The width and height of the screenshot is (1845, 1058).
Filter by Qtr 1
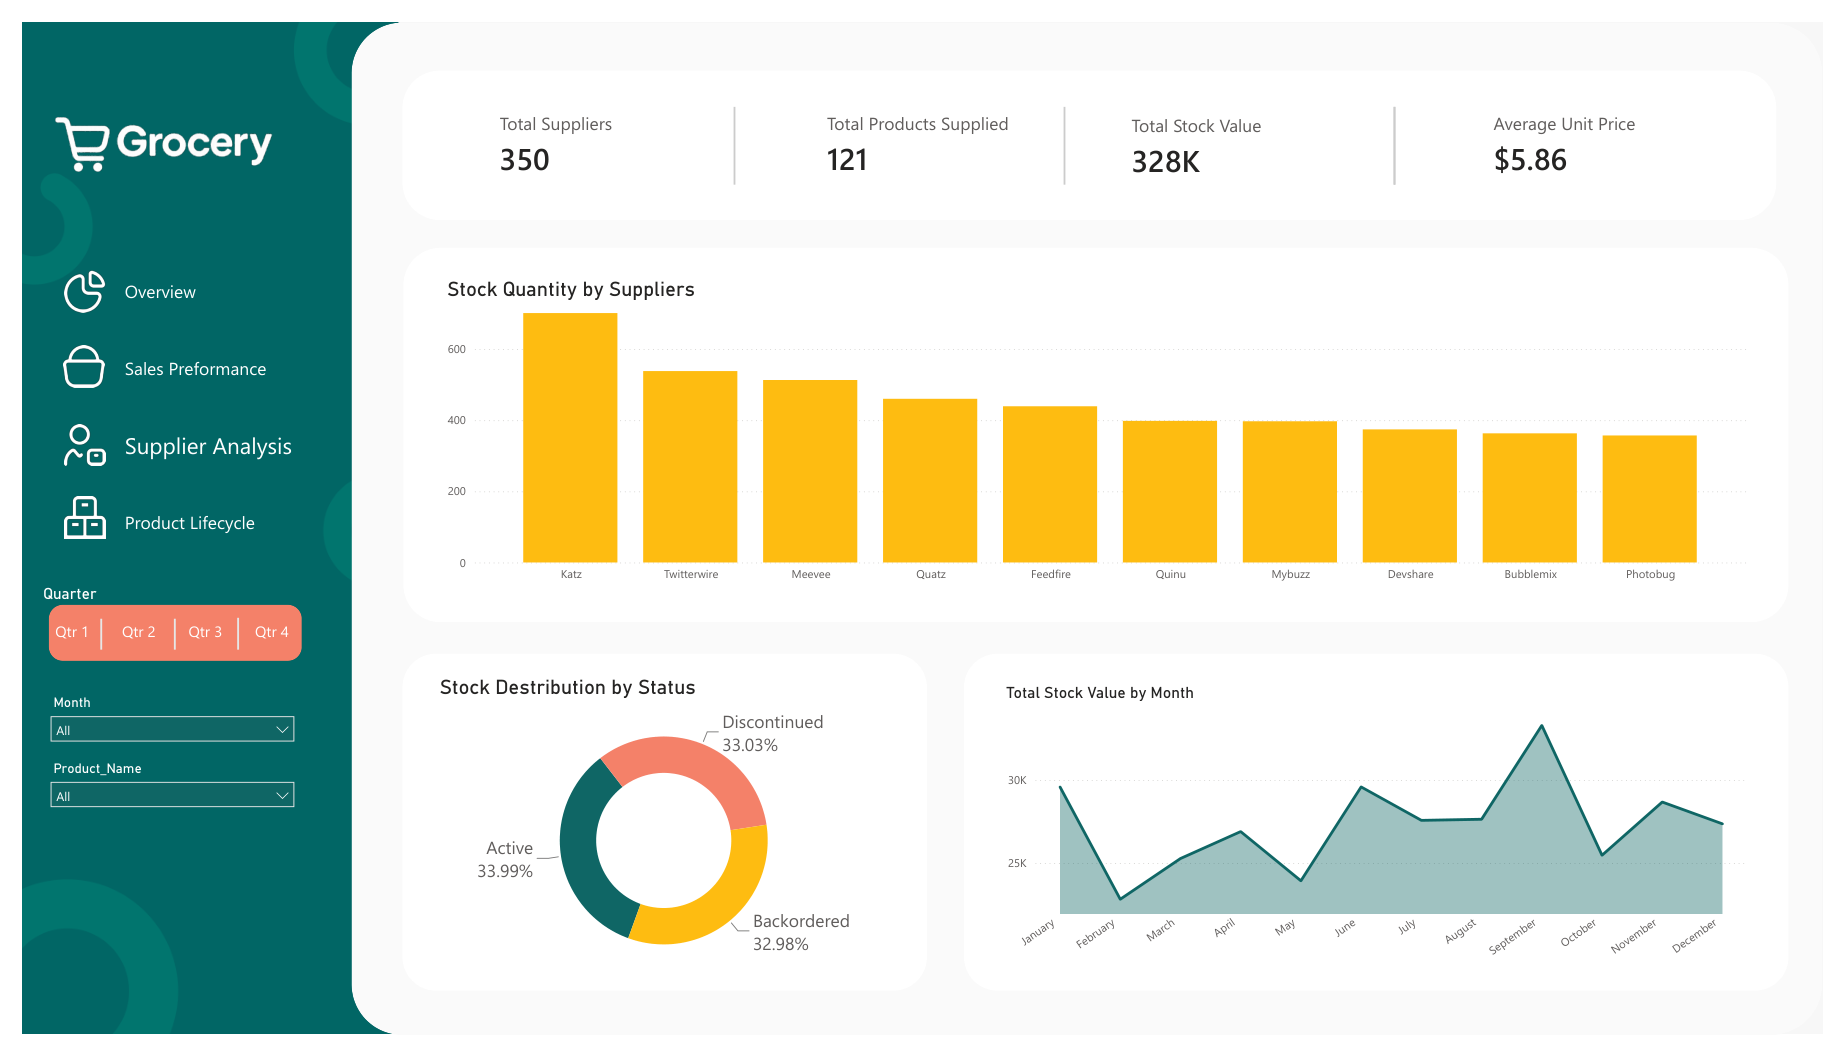coord(72,632)
